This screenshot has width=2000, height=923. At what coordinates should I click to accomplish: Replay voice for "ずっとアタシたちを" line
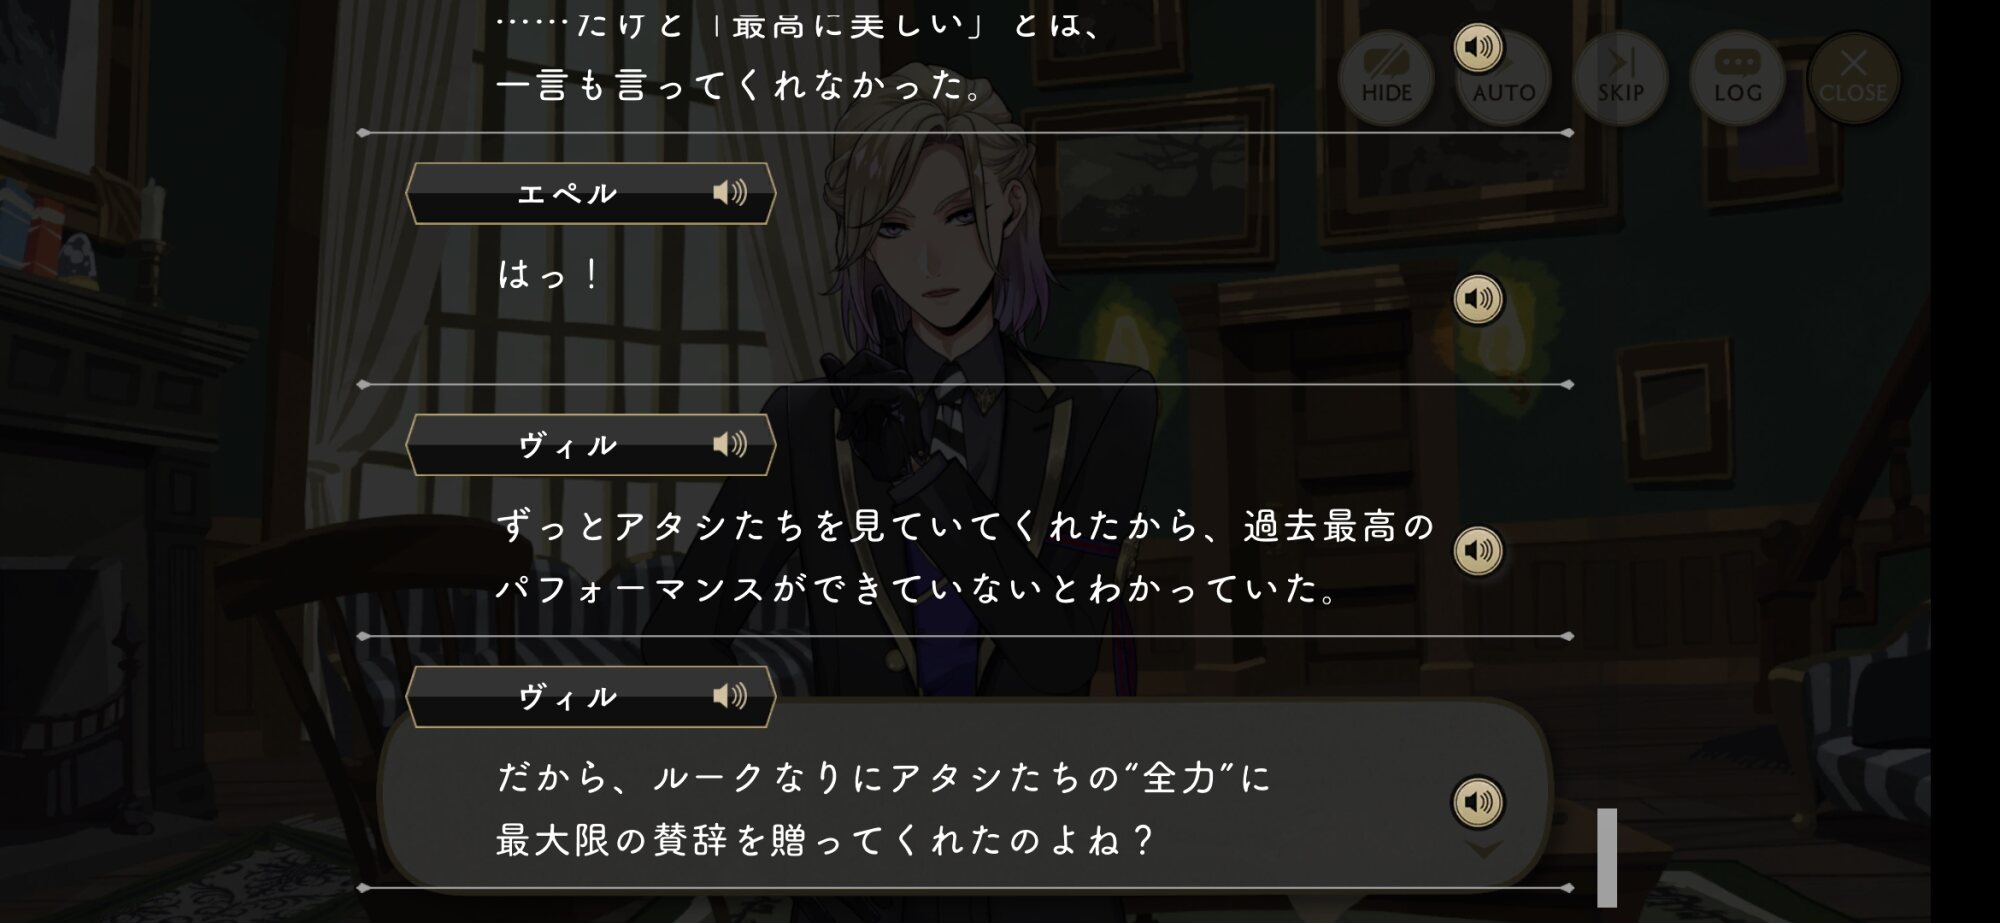(x=1478, y=550)
